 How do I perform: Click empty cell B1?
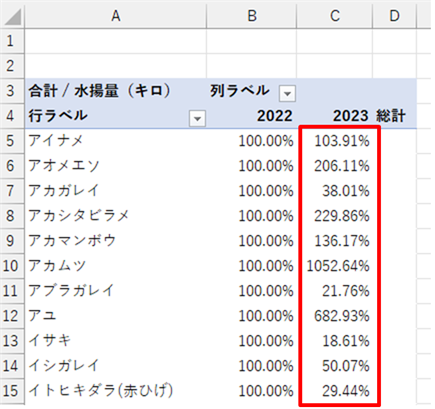point(252,41)
